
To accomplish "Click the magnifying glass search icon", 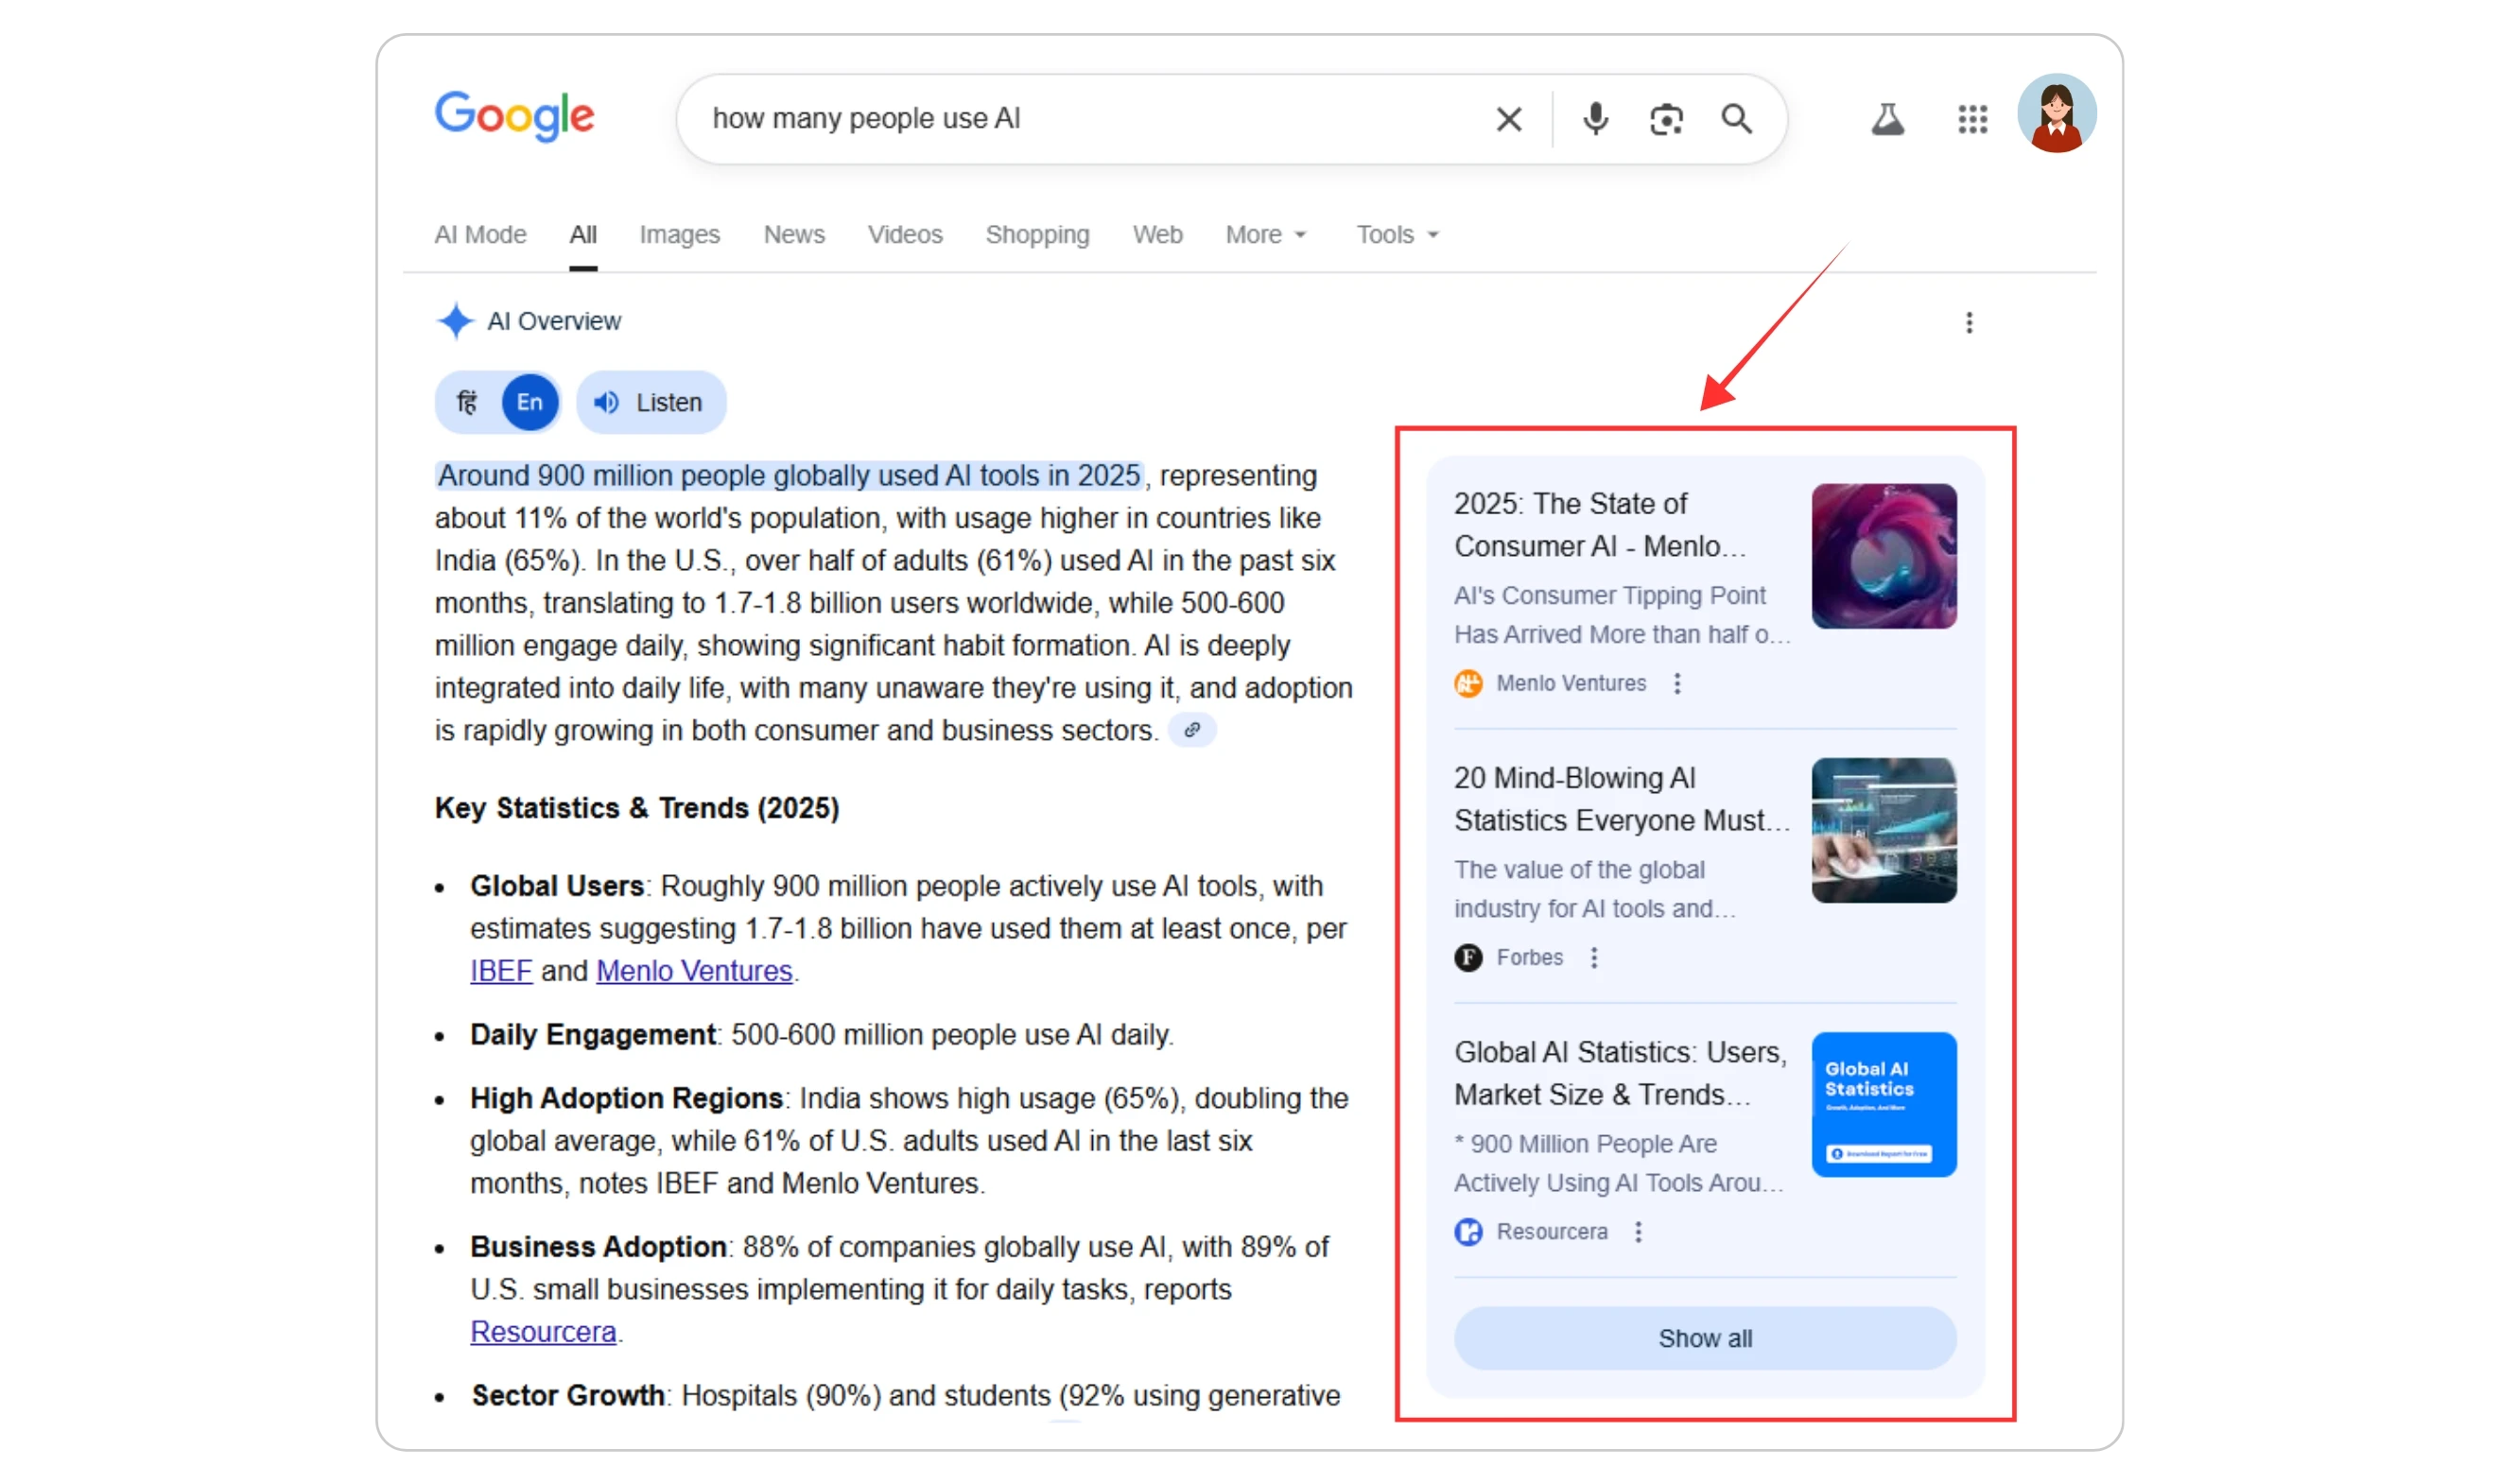I will pos(1736,119).
